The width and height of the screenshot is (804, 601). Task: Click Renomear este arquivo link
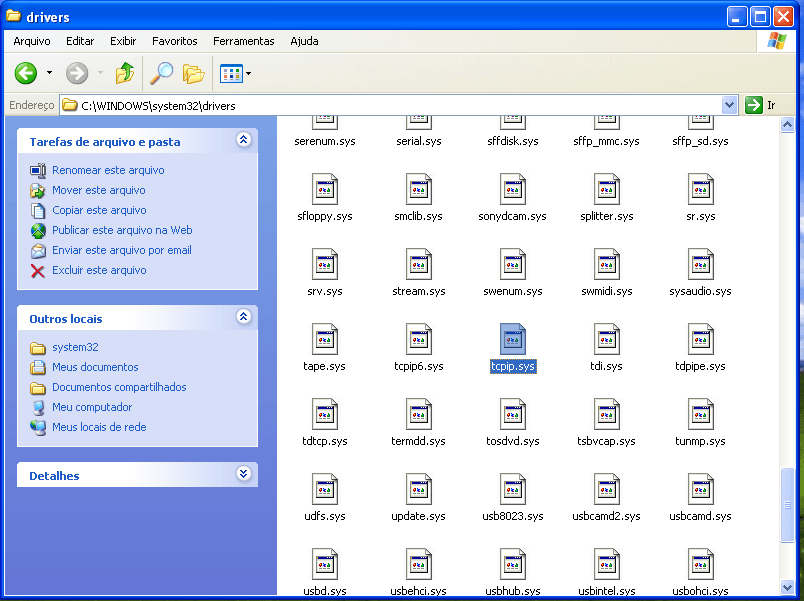108,170
